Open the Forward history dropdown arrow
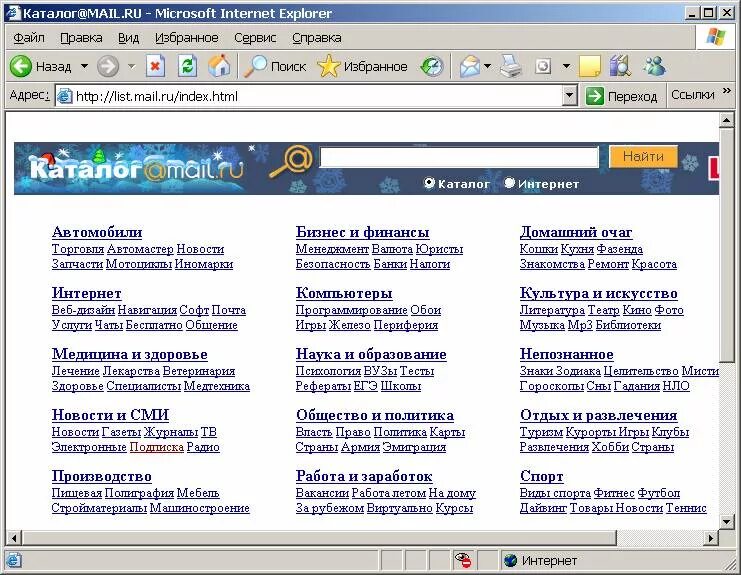The image size is (741, 575). pyautogui.click(x=132, y=66)
